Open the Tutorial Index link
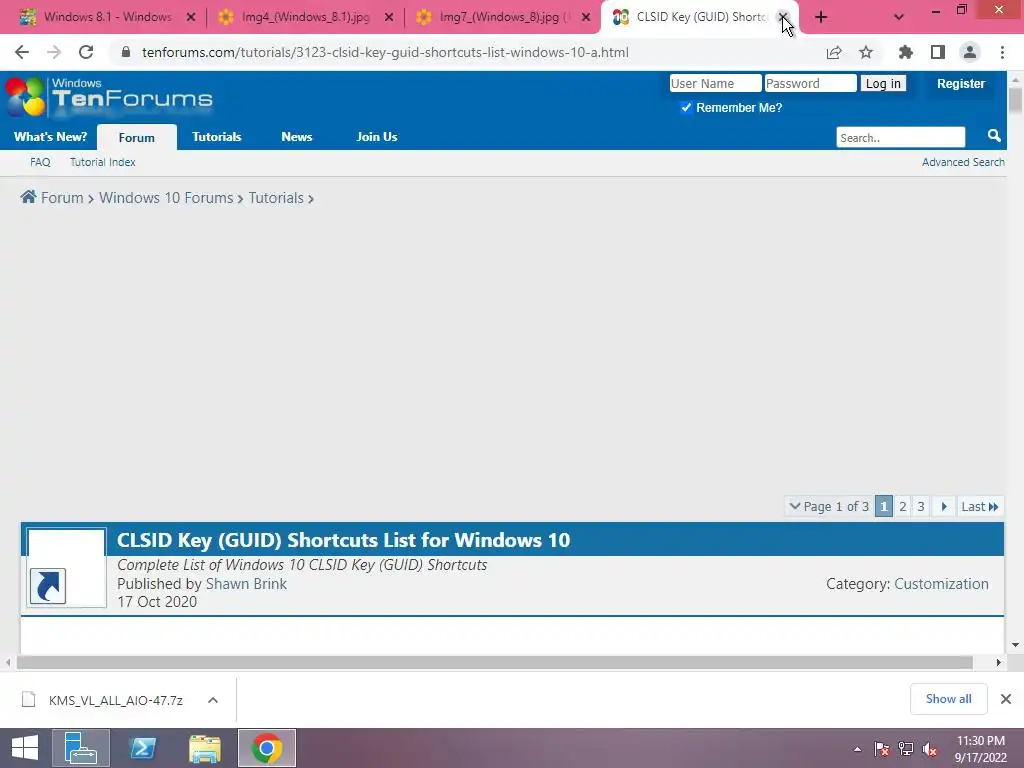This screenshot has height=768, width=1024. click(x=103, y=162)
